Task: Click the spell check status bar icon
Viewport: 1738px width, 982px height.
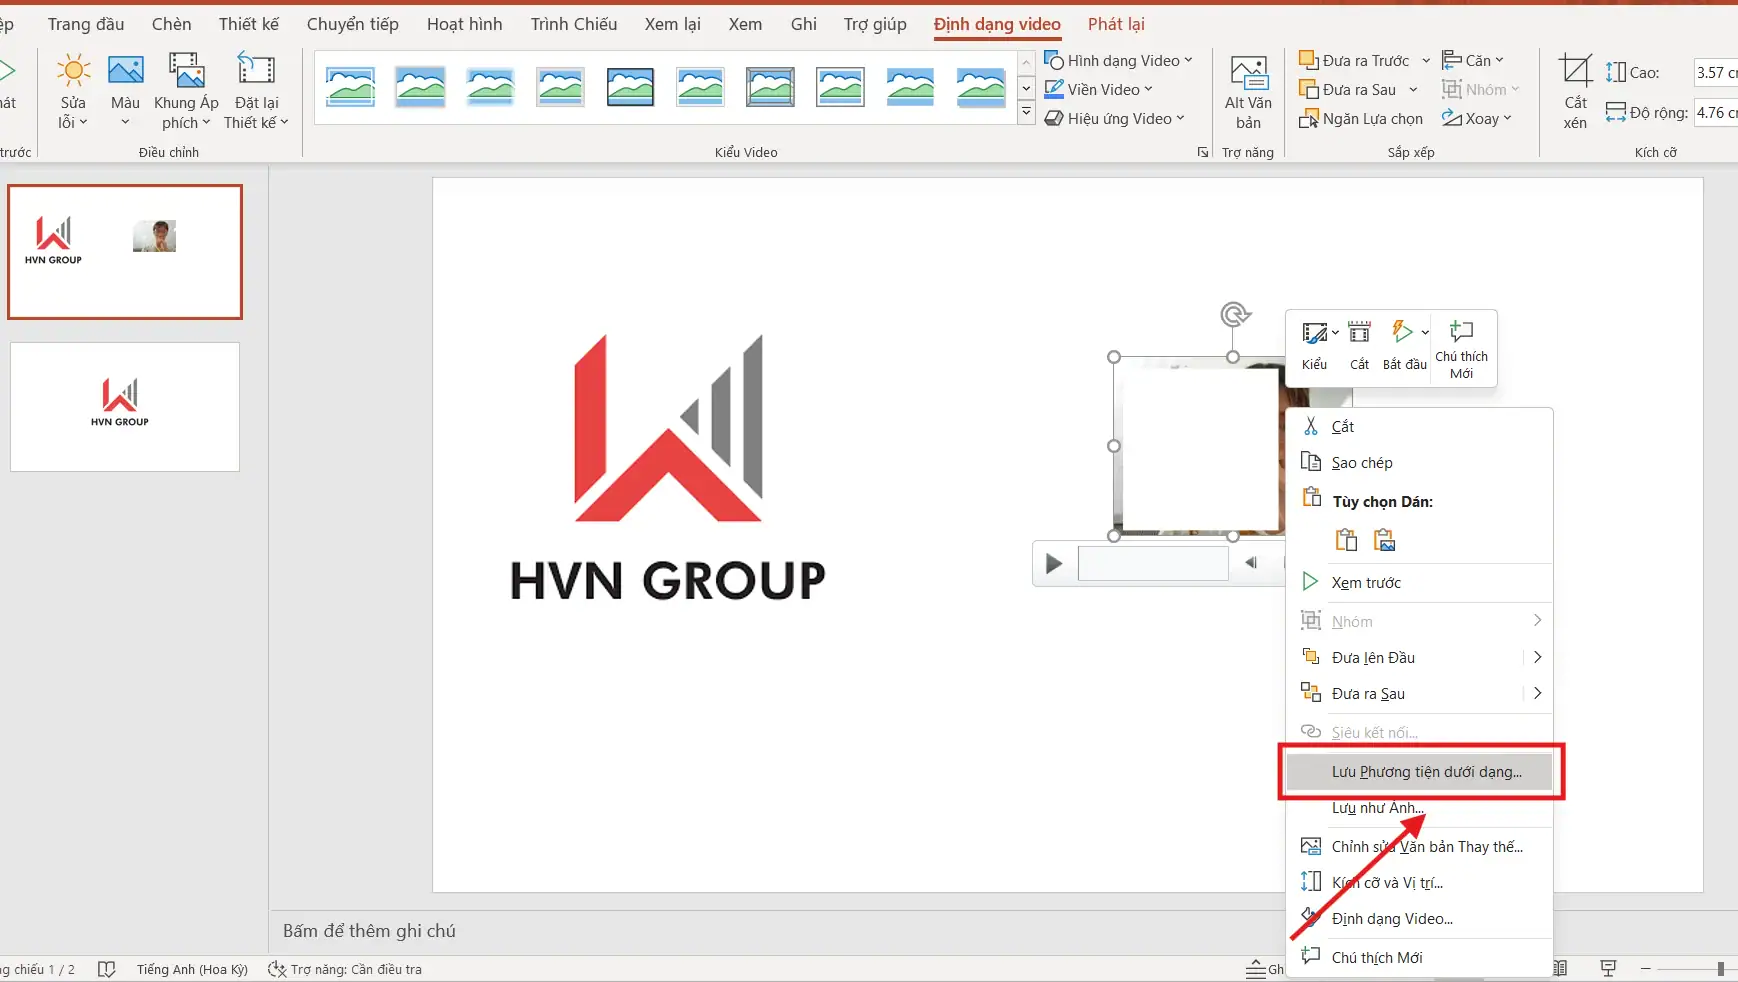Action: [x=107, y=969]
